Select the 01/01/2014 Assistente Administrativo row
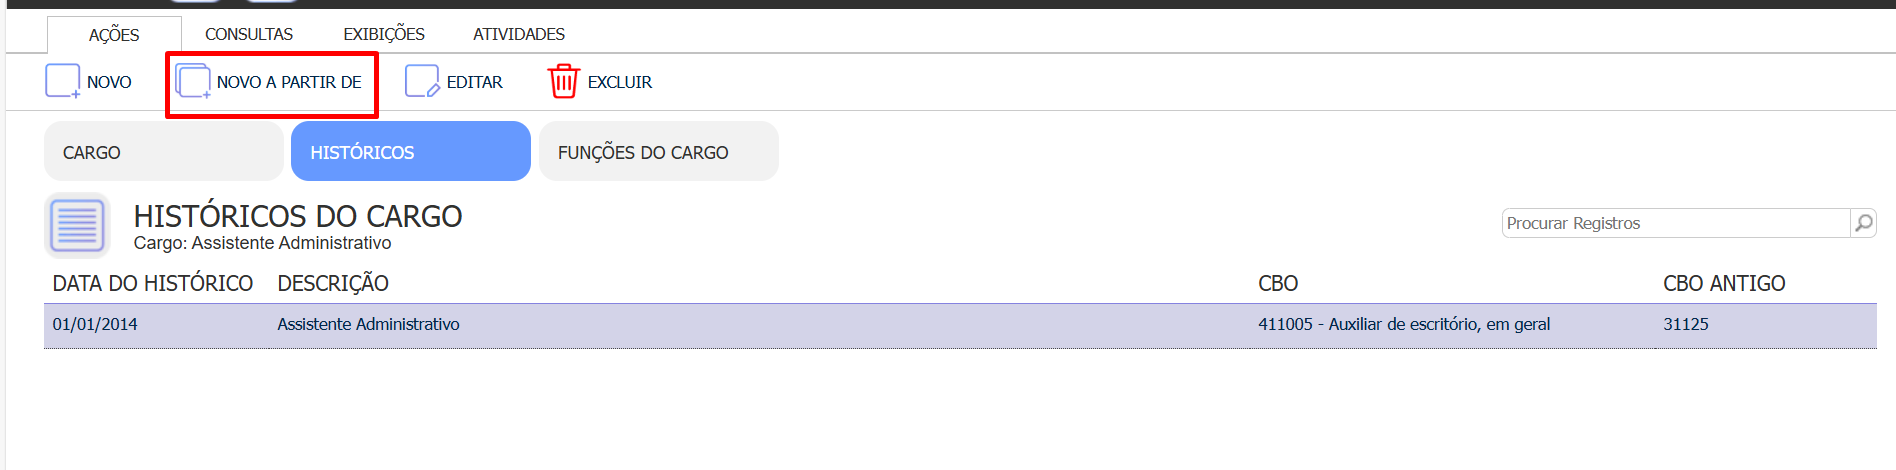Viewport: 1896px width, 470px height. click(960, 325)
